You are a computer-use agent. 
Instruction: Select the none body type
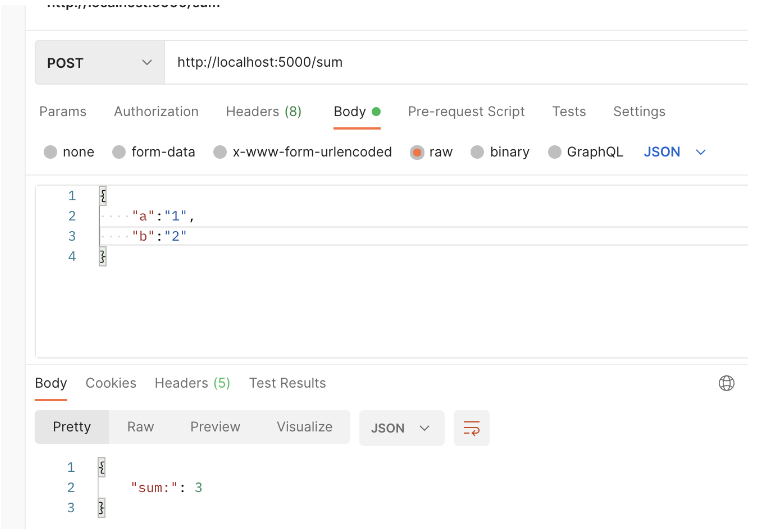(69, 152)
